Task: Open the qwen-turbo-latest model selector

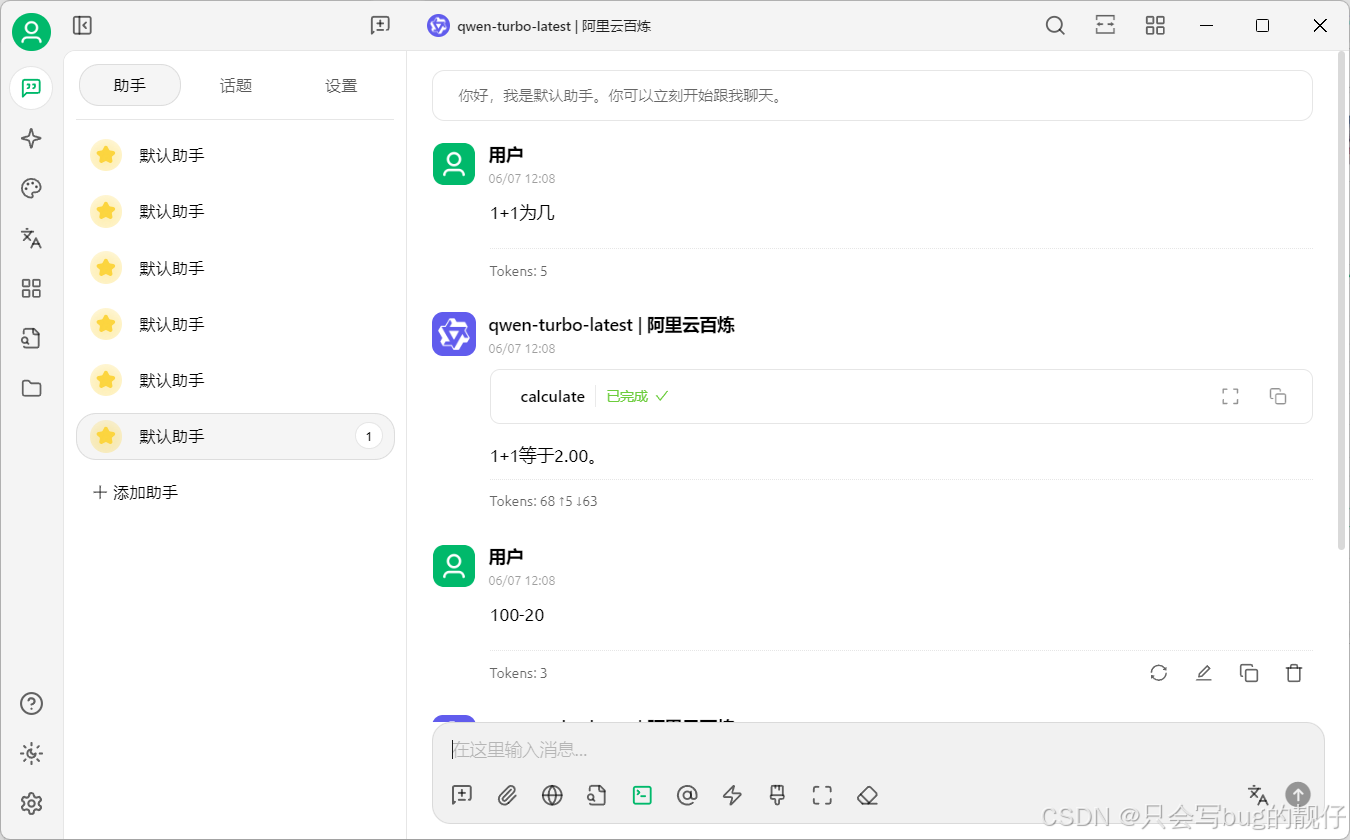Action: 539,26
